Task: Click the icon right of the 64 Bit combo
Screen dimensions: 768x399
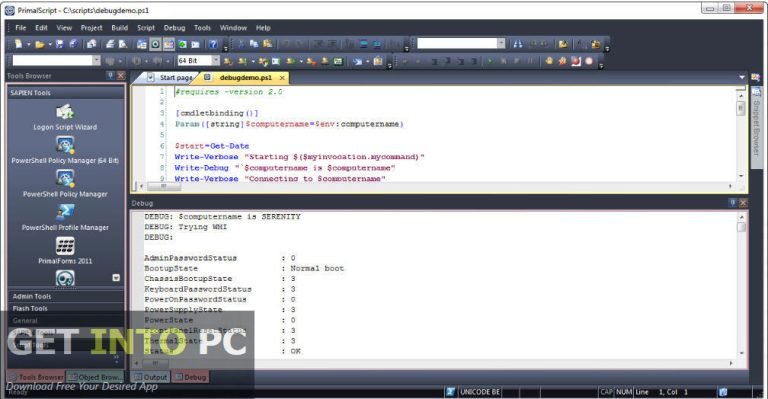Action: pos(228,61)
